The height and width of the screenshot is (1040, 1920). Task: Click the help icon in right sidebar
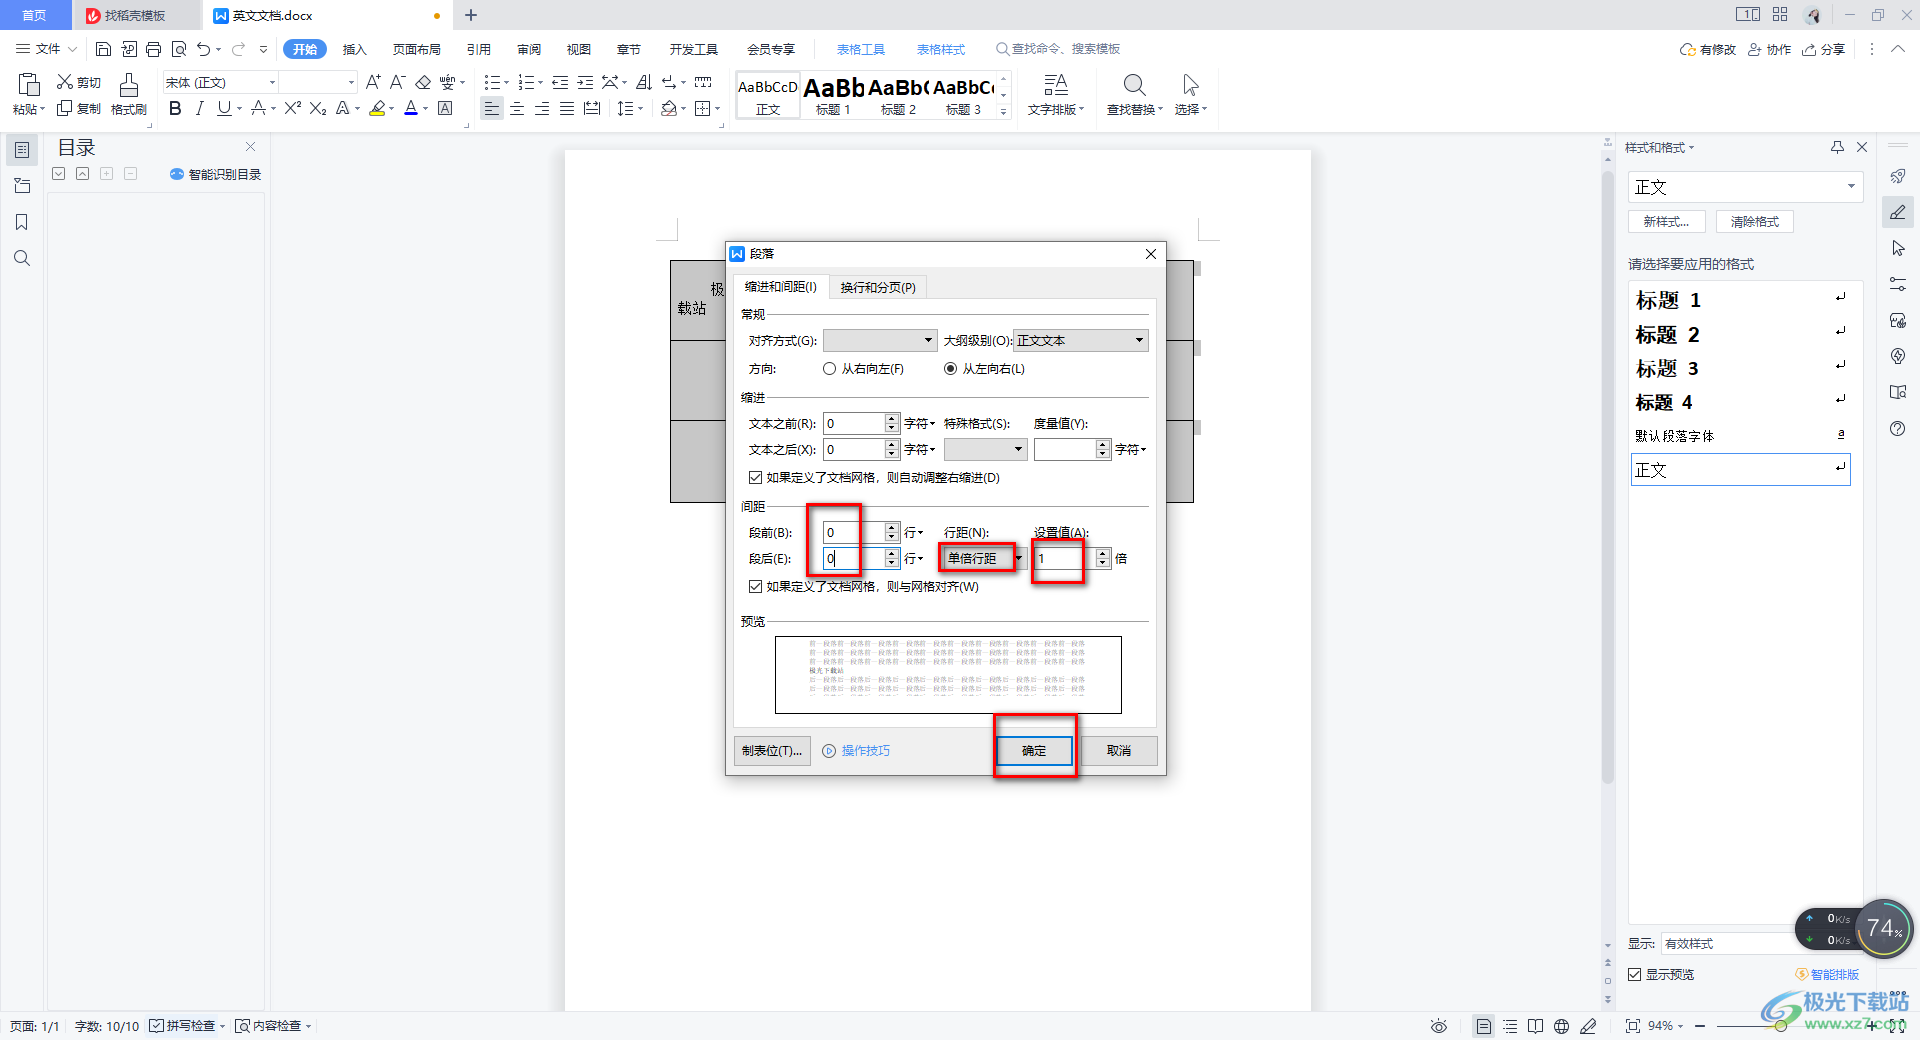click(1898, 428)
